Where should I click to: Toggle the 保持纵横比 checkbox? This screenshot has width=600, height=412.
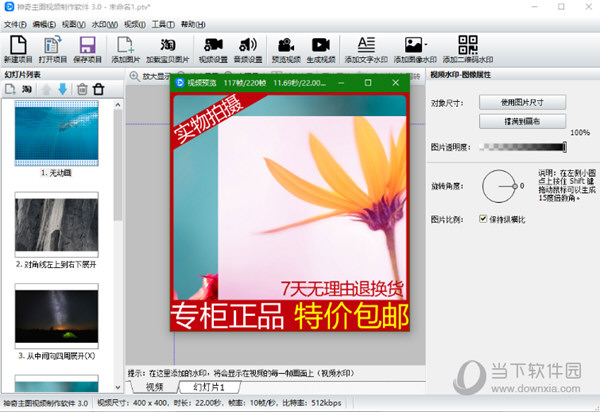pos(483,219)
